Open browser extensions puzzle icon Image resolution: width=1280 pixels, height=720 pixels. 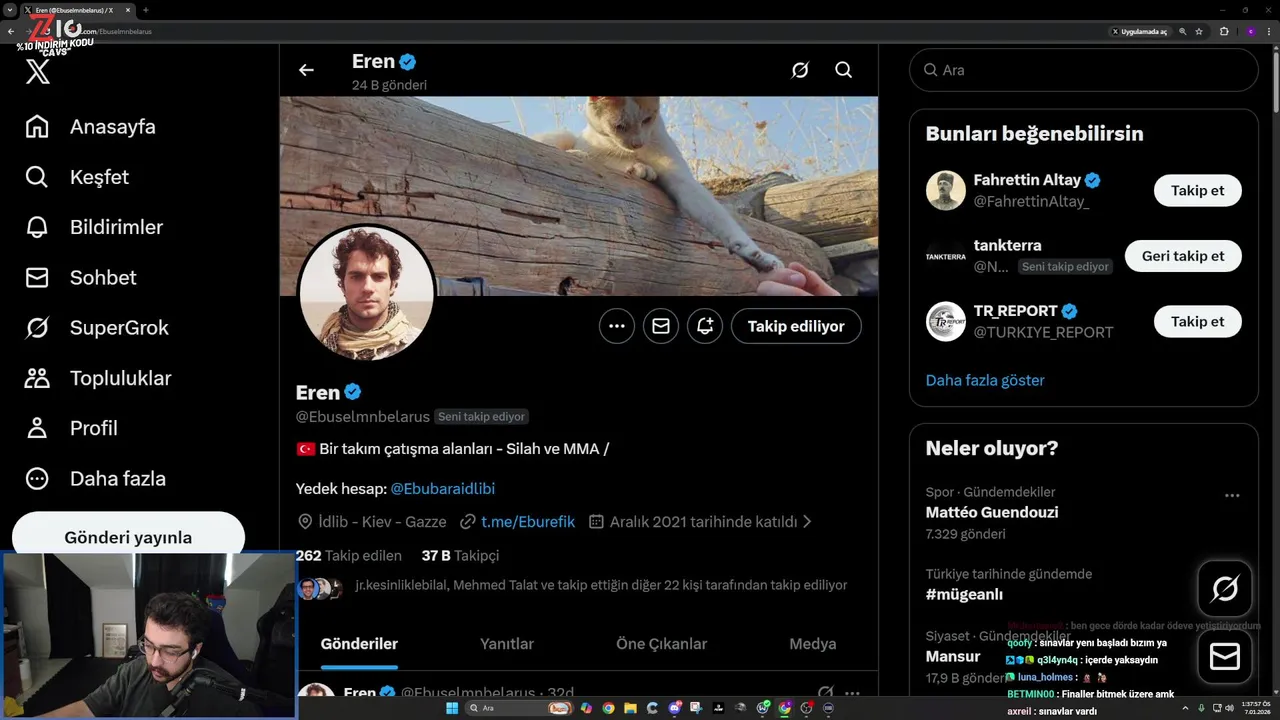click(x=1224, y=31)
